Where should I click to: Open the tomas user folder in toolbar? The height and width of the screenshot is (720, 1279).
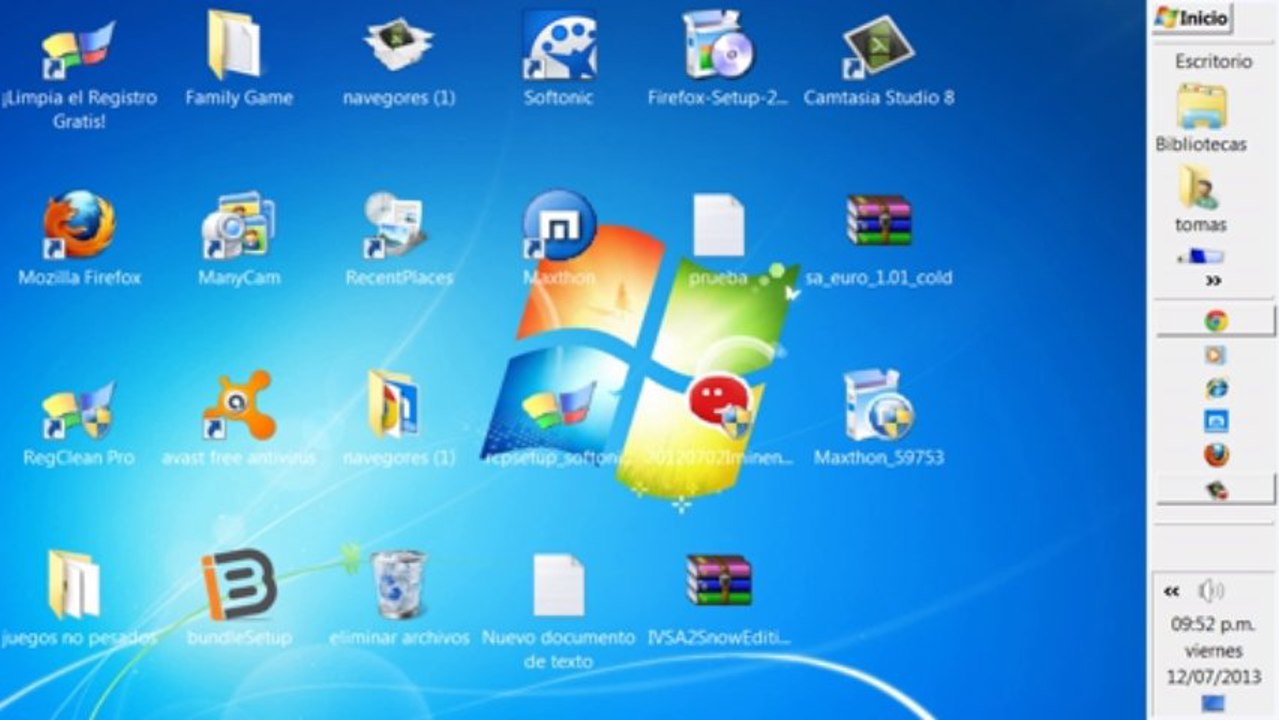1201,199
